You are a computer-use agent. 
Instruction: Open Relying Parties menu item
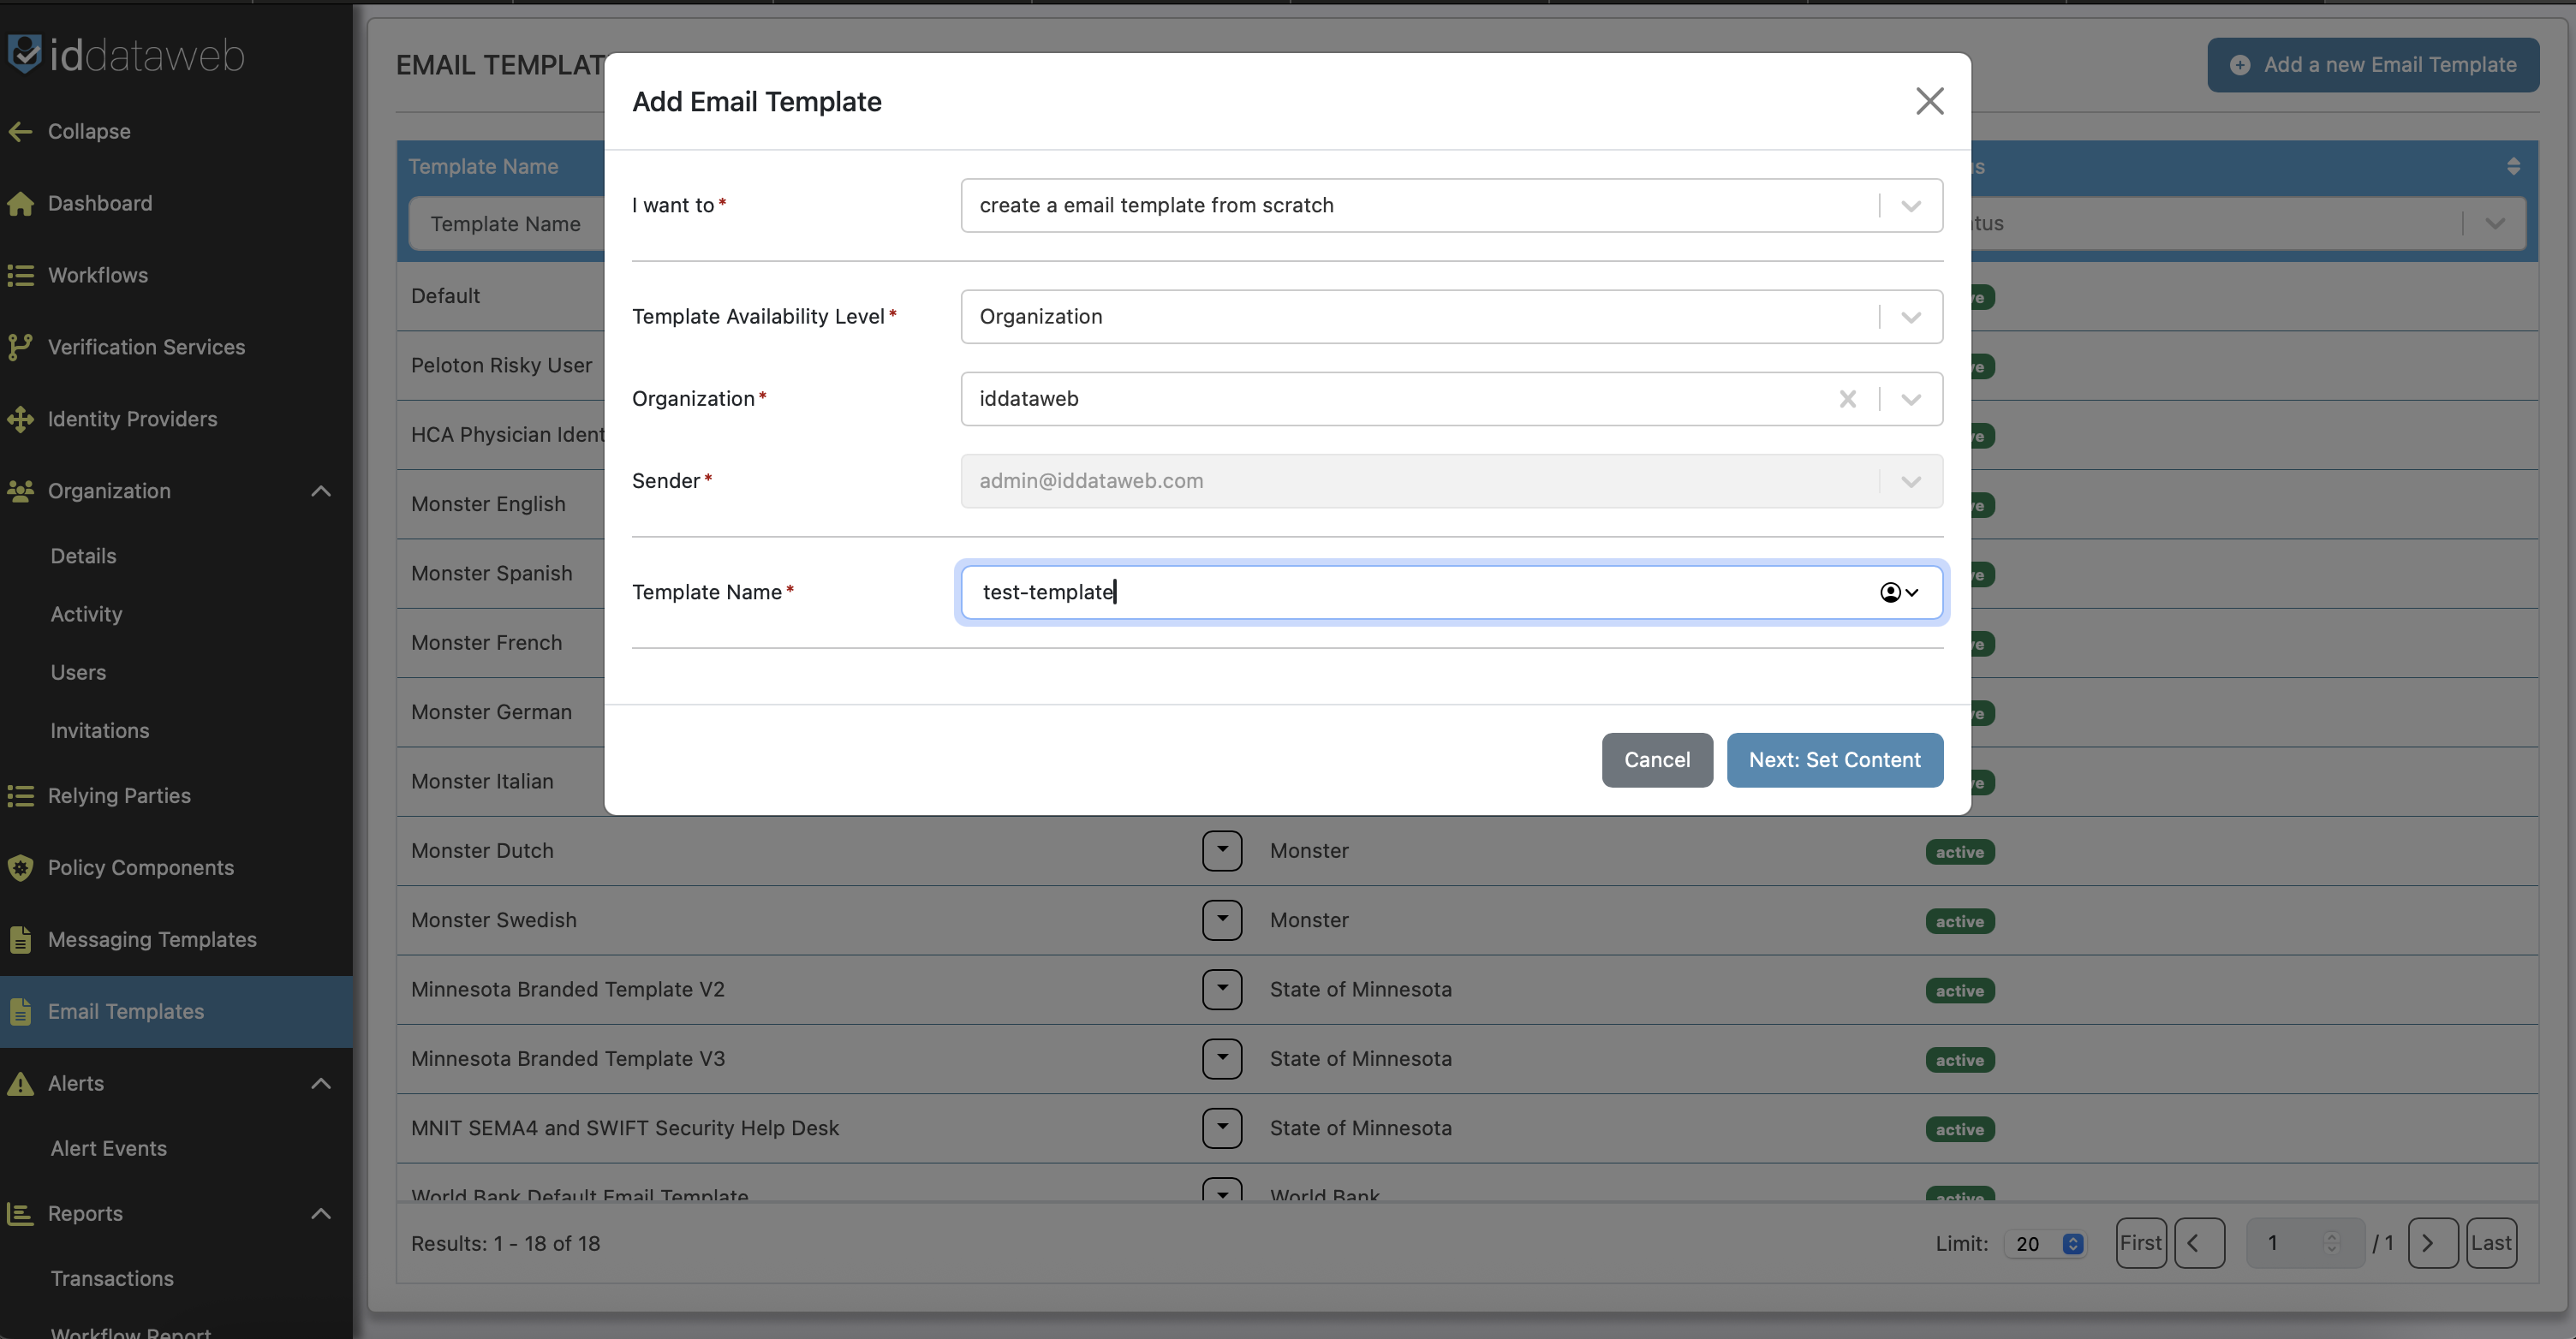click(119, 796)
